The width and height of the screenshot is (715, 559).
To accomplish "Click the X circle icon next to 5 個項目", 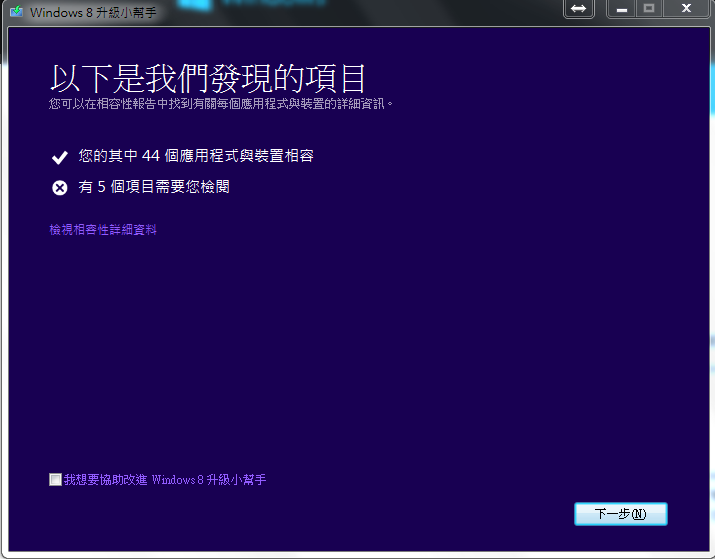I will point(60,187).
